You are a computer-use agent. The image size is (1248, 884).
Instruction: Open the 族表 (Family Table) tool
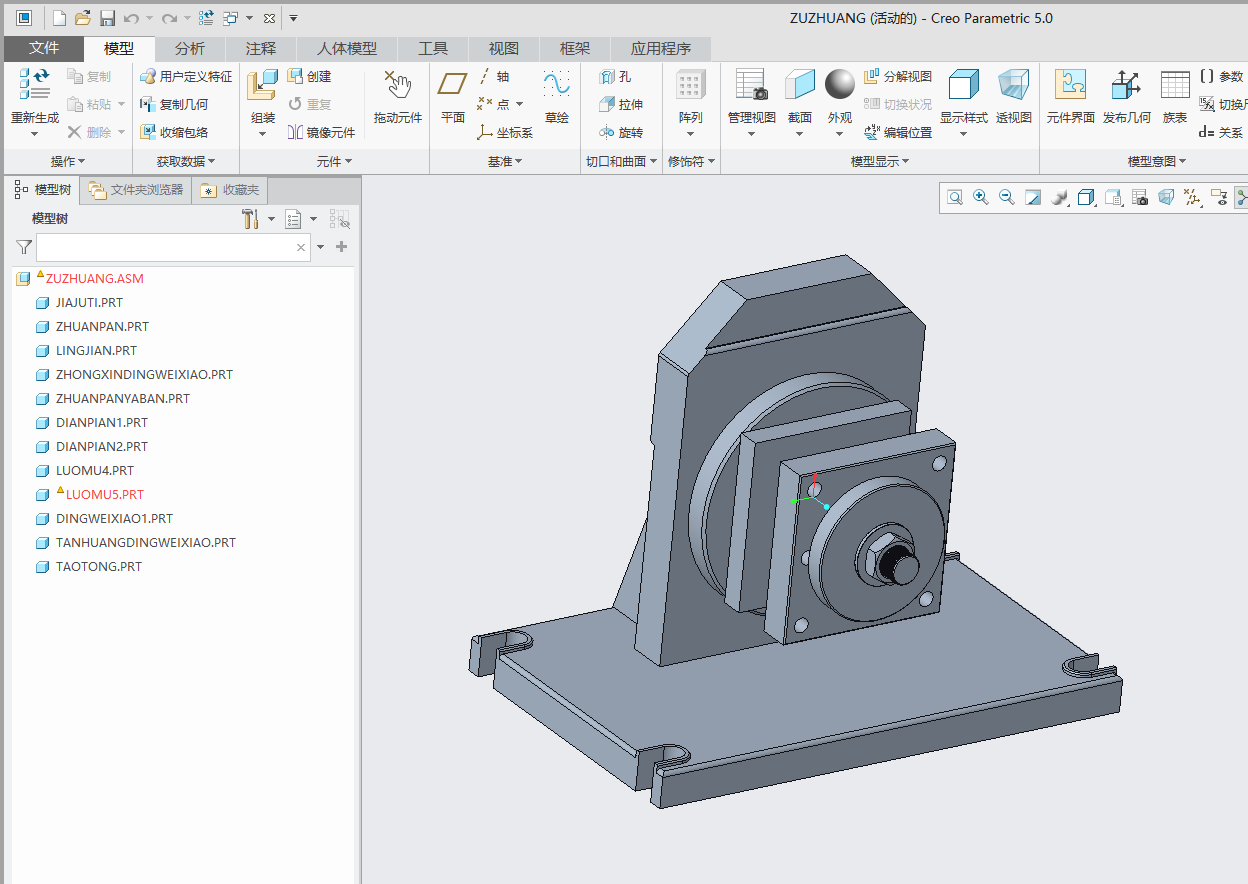(x=1175, y=97)
